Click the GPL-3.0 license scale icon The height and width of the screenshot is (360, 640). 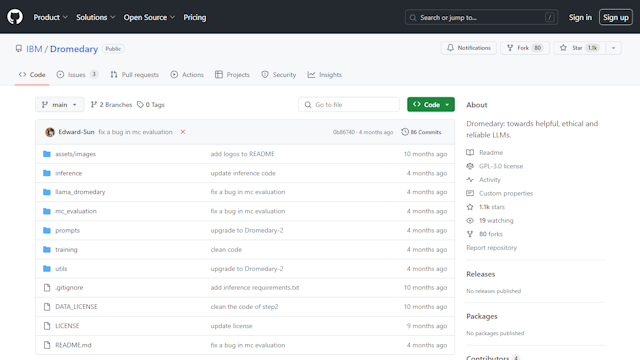pos(470,166)
